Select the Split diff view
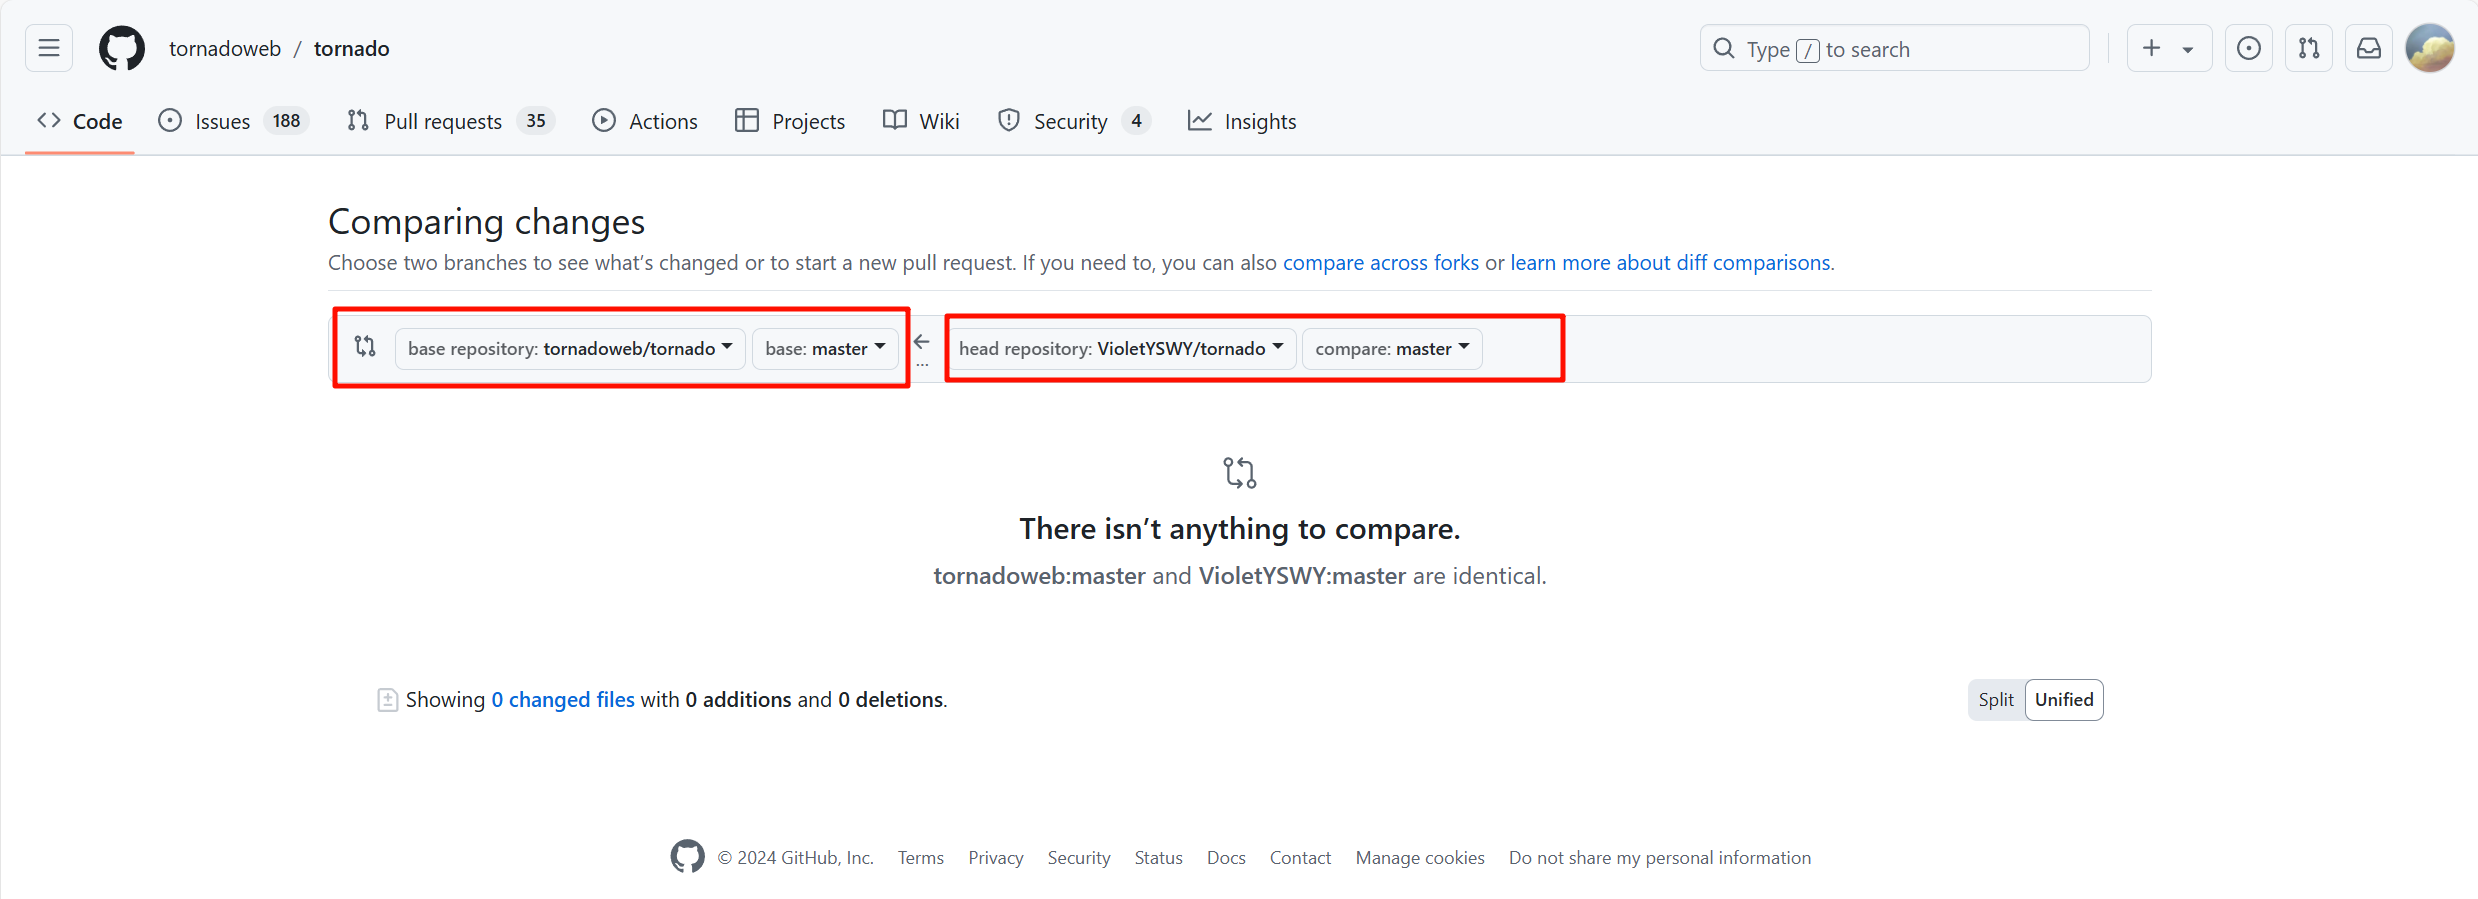 pos(1996,700)
